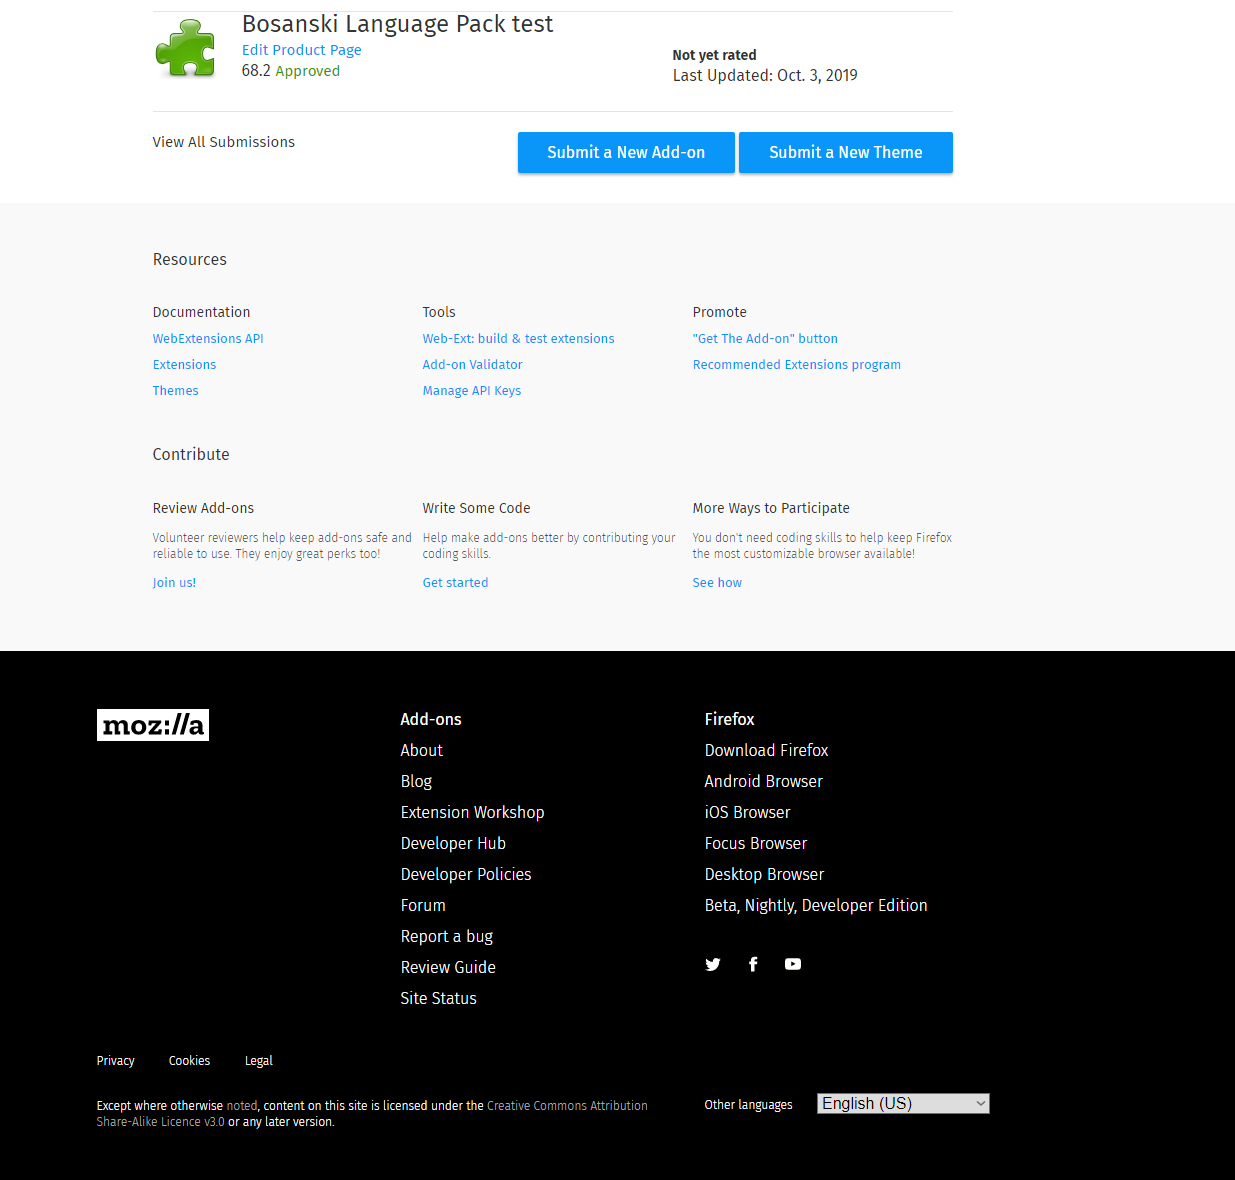1235x1180 pixels.
Task: Click Get started under Write Some Code
Action: click(x=455, y=582)
